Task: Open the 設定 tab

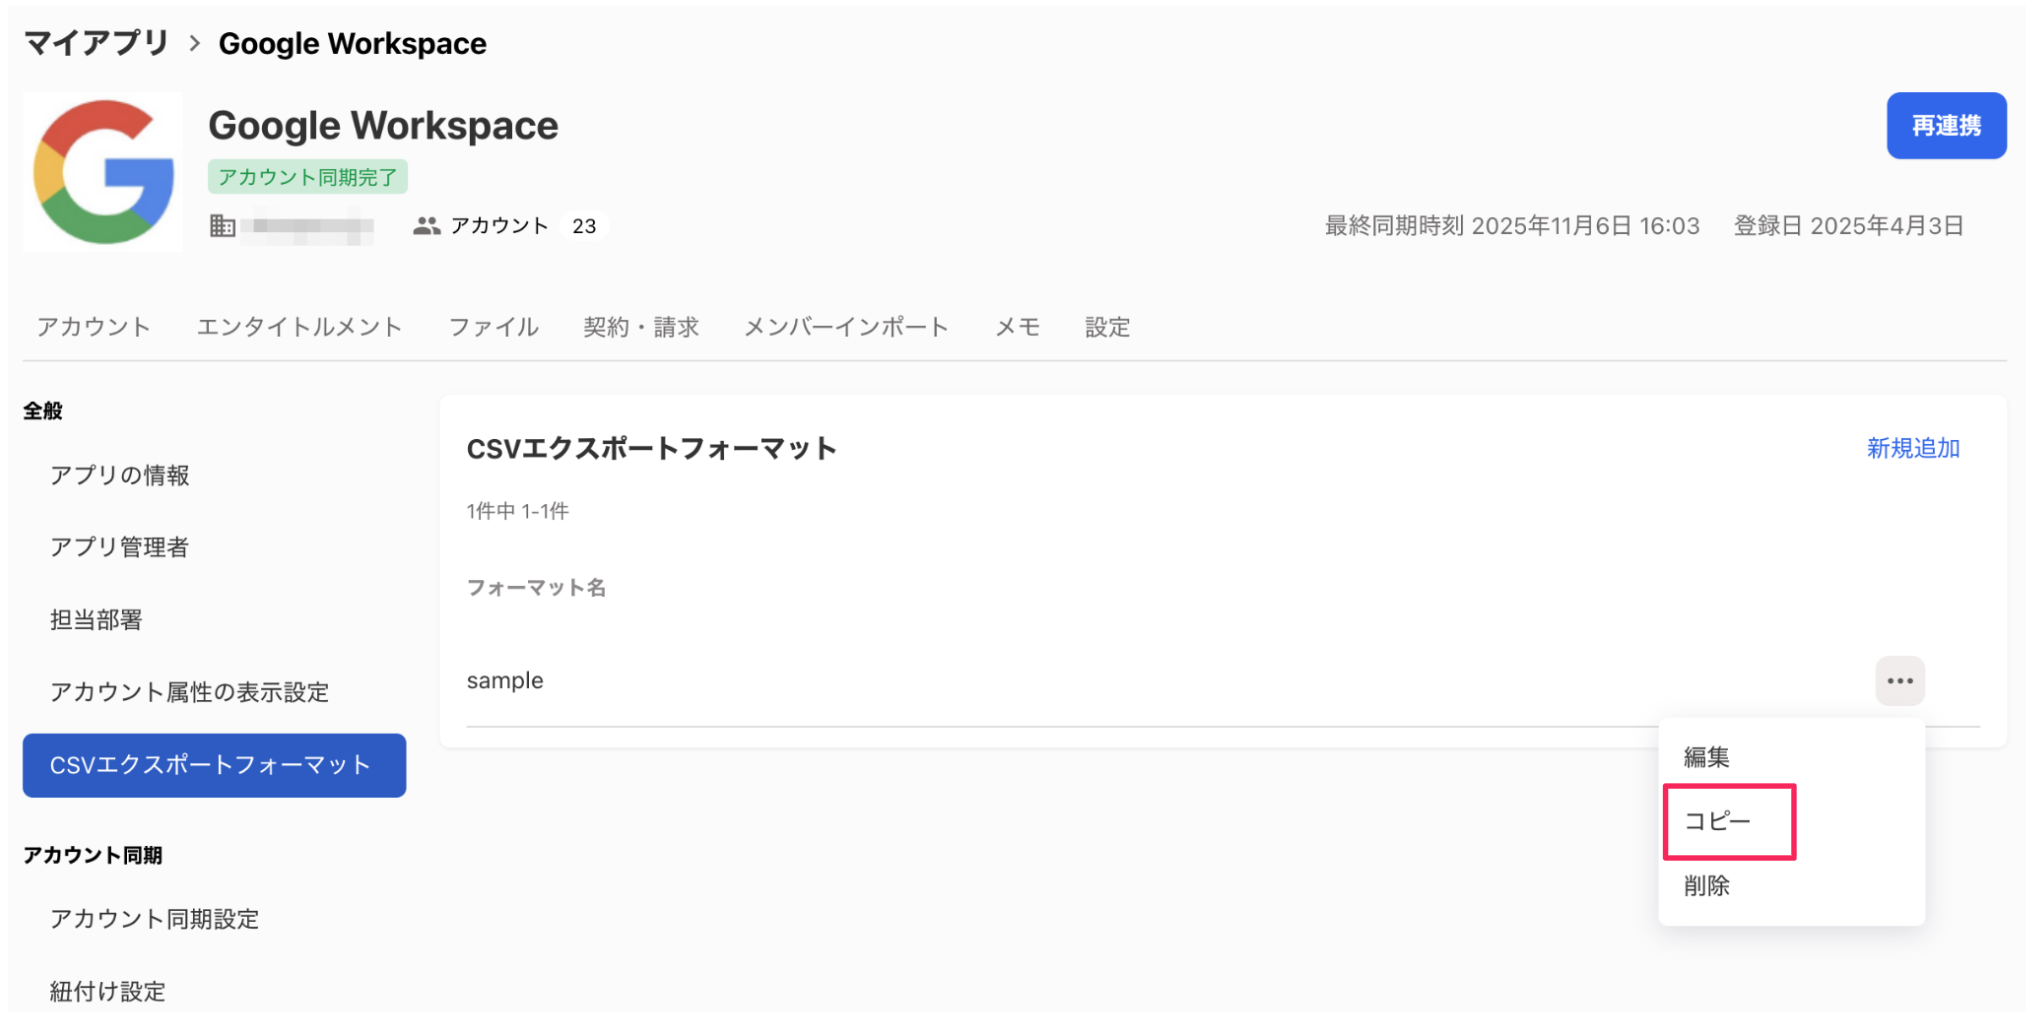Action: [1106, 326]
